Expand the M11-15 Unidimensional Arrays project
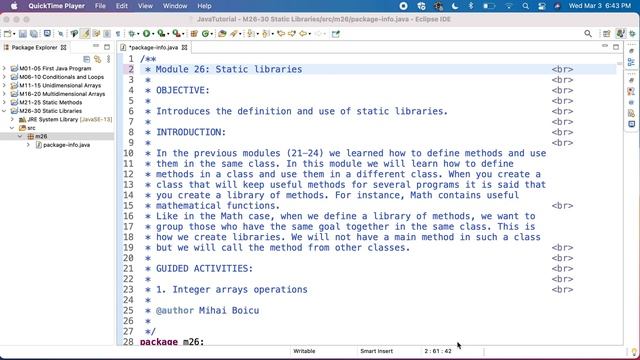This screenshot has height=360, width=640. (x=4, y=85)
